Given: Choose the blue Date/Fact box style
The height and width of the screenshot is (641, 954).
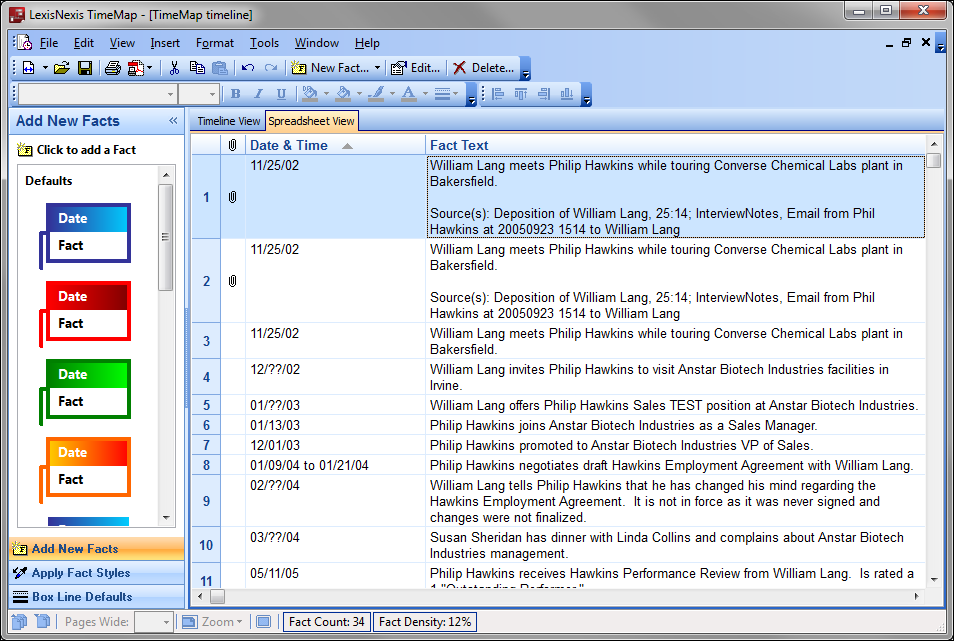Looking at the screenshot, I should coord(85,236).
